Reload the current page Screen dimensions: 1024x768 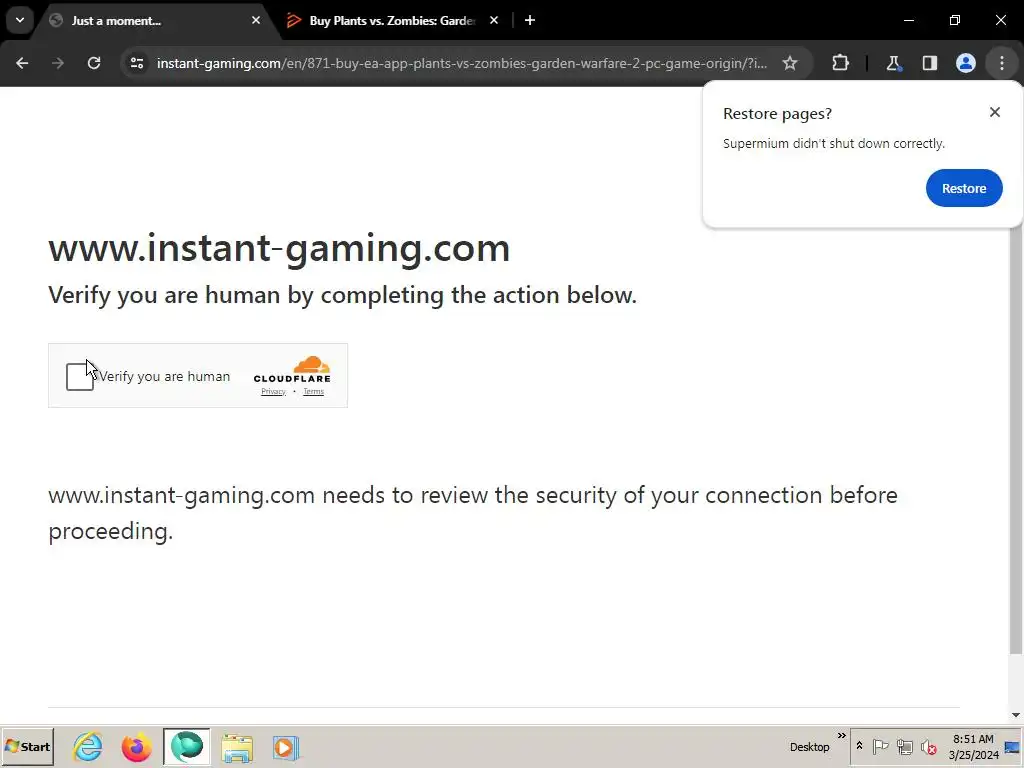tap(94, 63)
